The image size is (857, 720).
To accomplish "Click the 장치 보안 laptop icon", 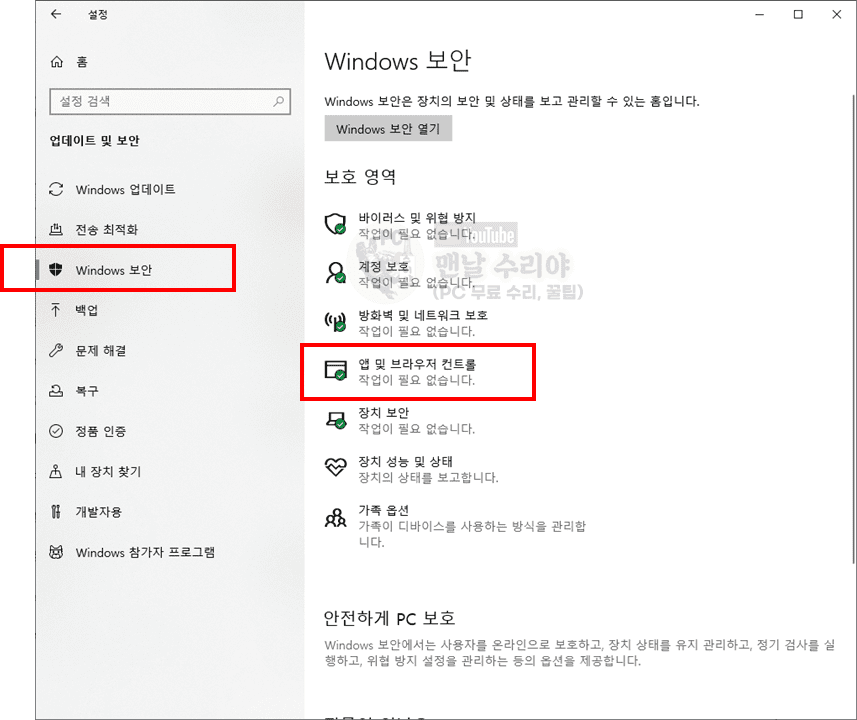I will click(x=336, y=420).
